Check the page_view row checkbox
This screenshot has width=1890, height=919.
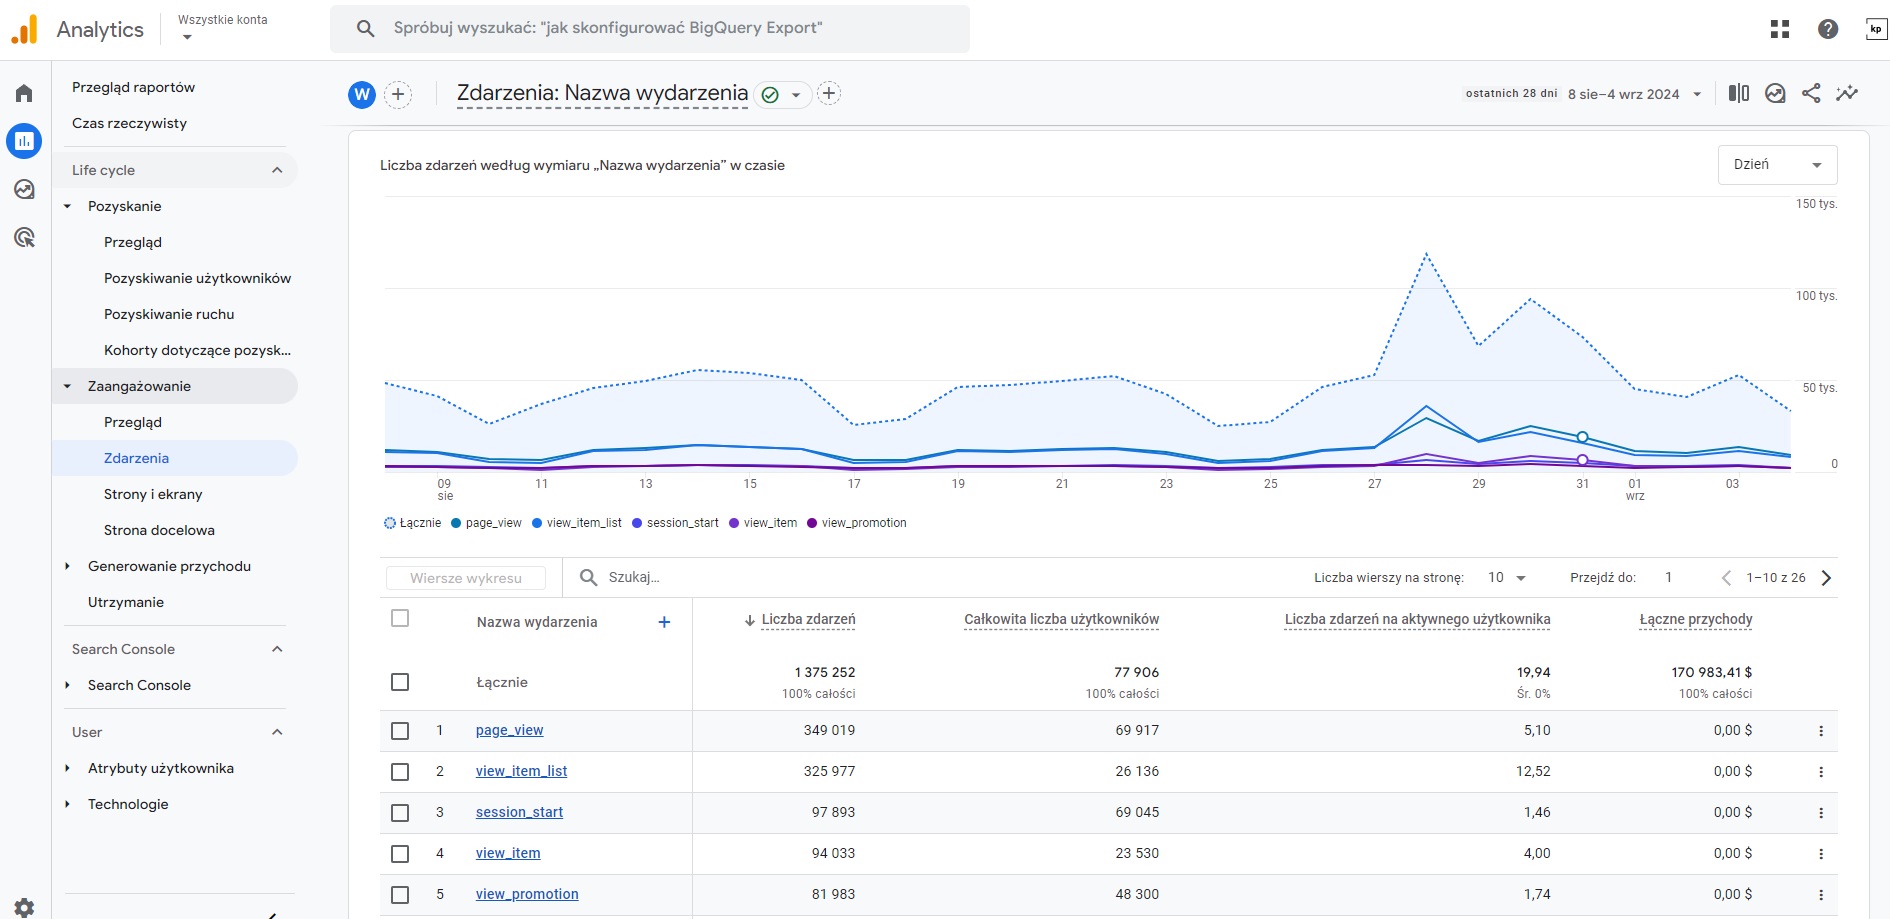[400, 731]
